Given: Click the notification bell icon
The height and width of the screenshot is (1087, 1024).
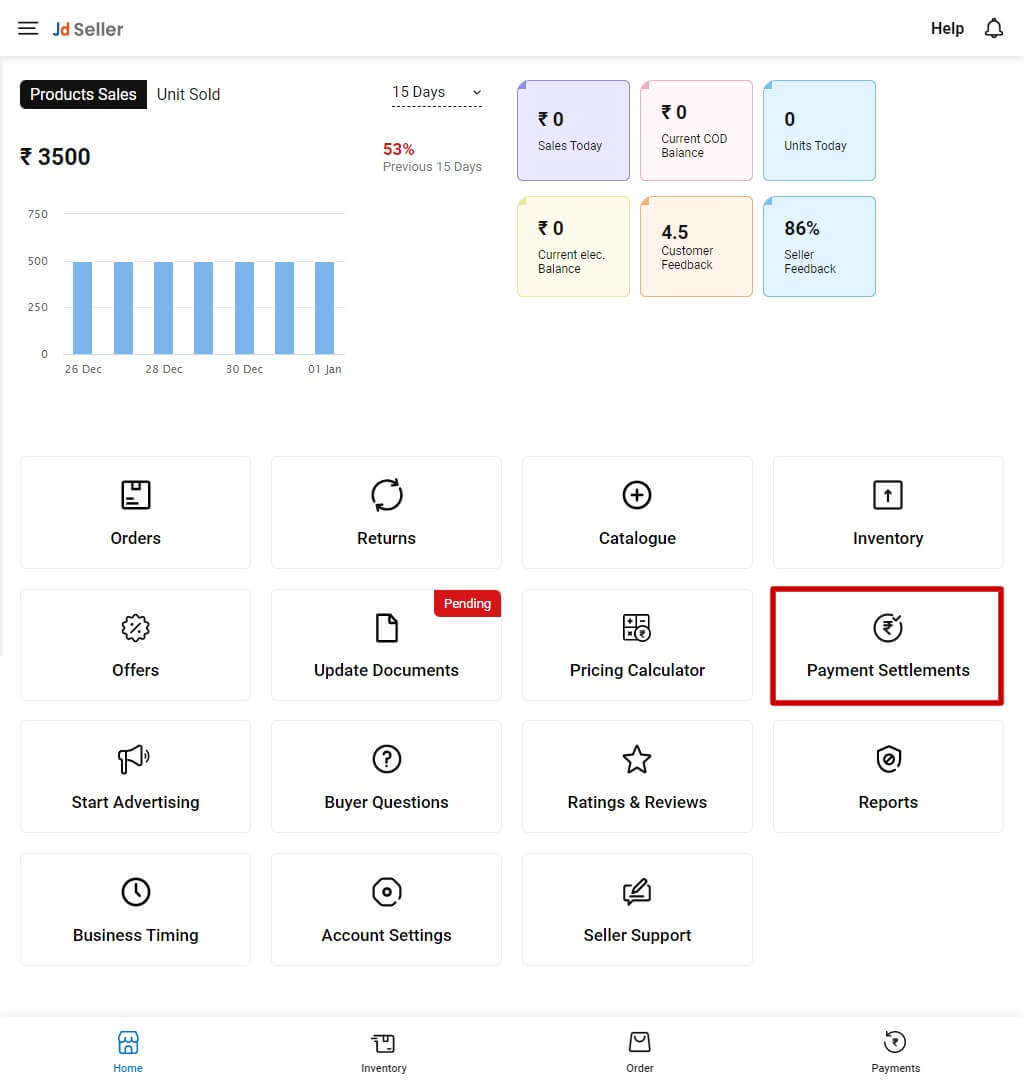Looking at the screenshot, I should tap(993, 28).
